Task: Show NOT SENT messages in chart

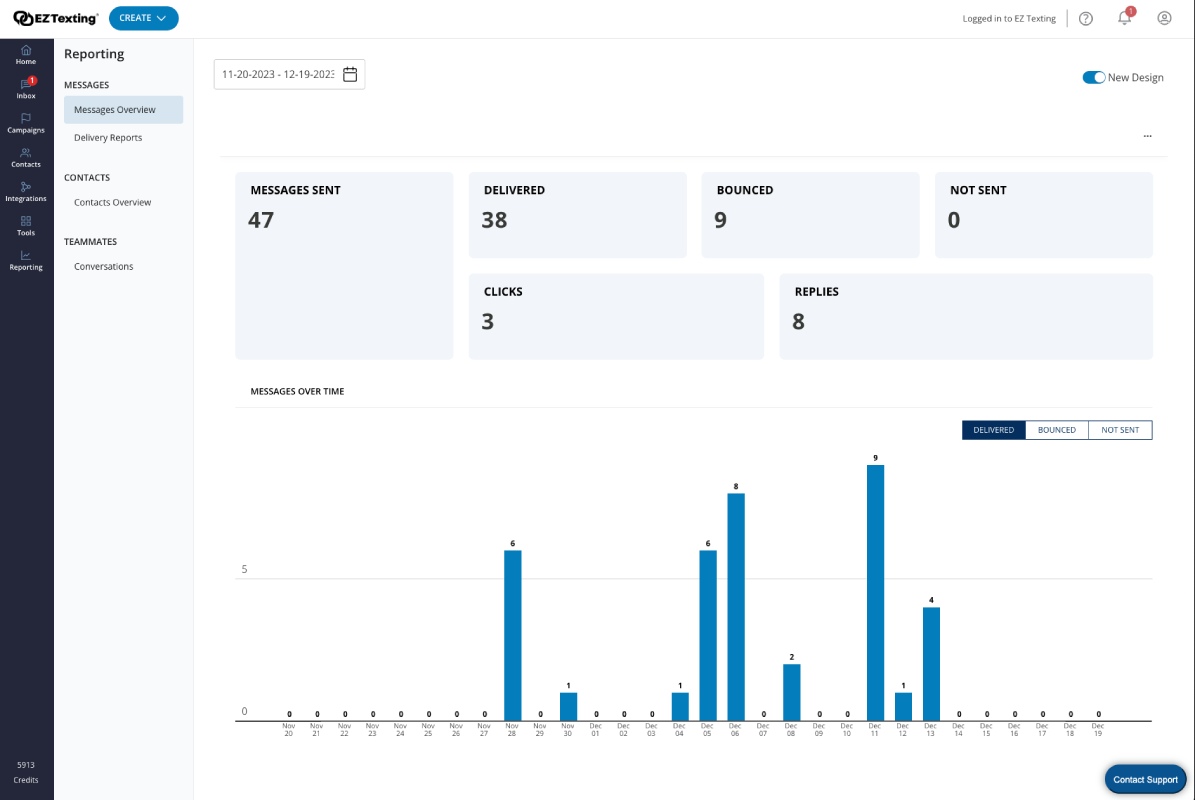Action: pos(1120,430)
